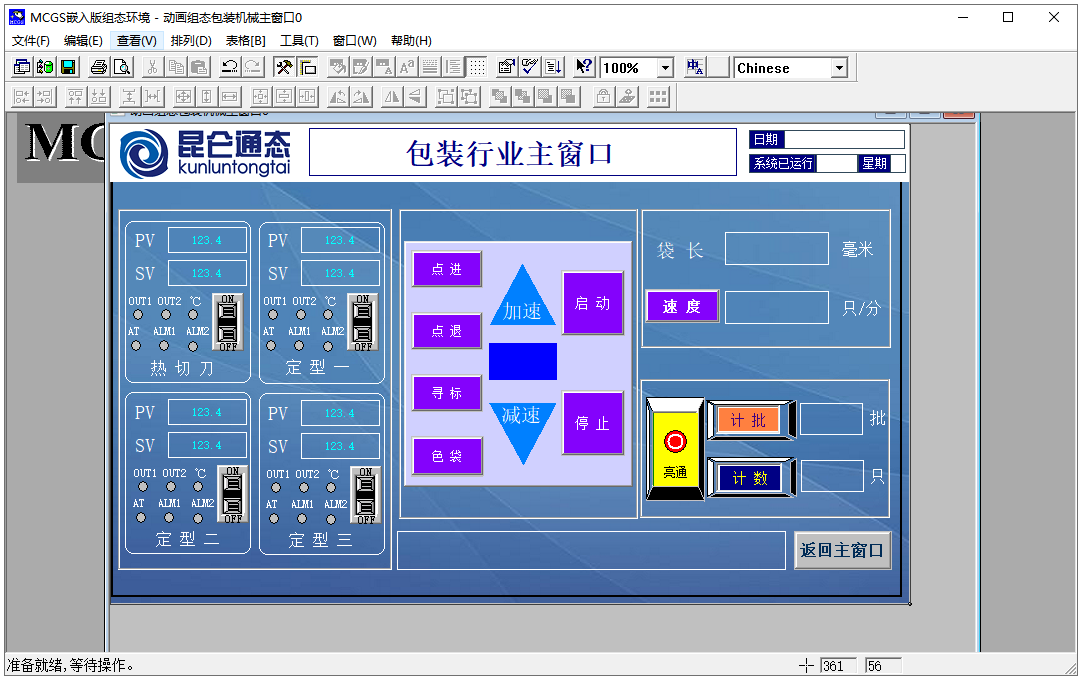Toggle the toolbox with the hammer icon

284,67
